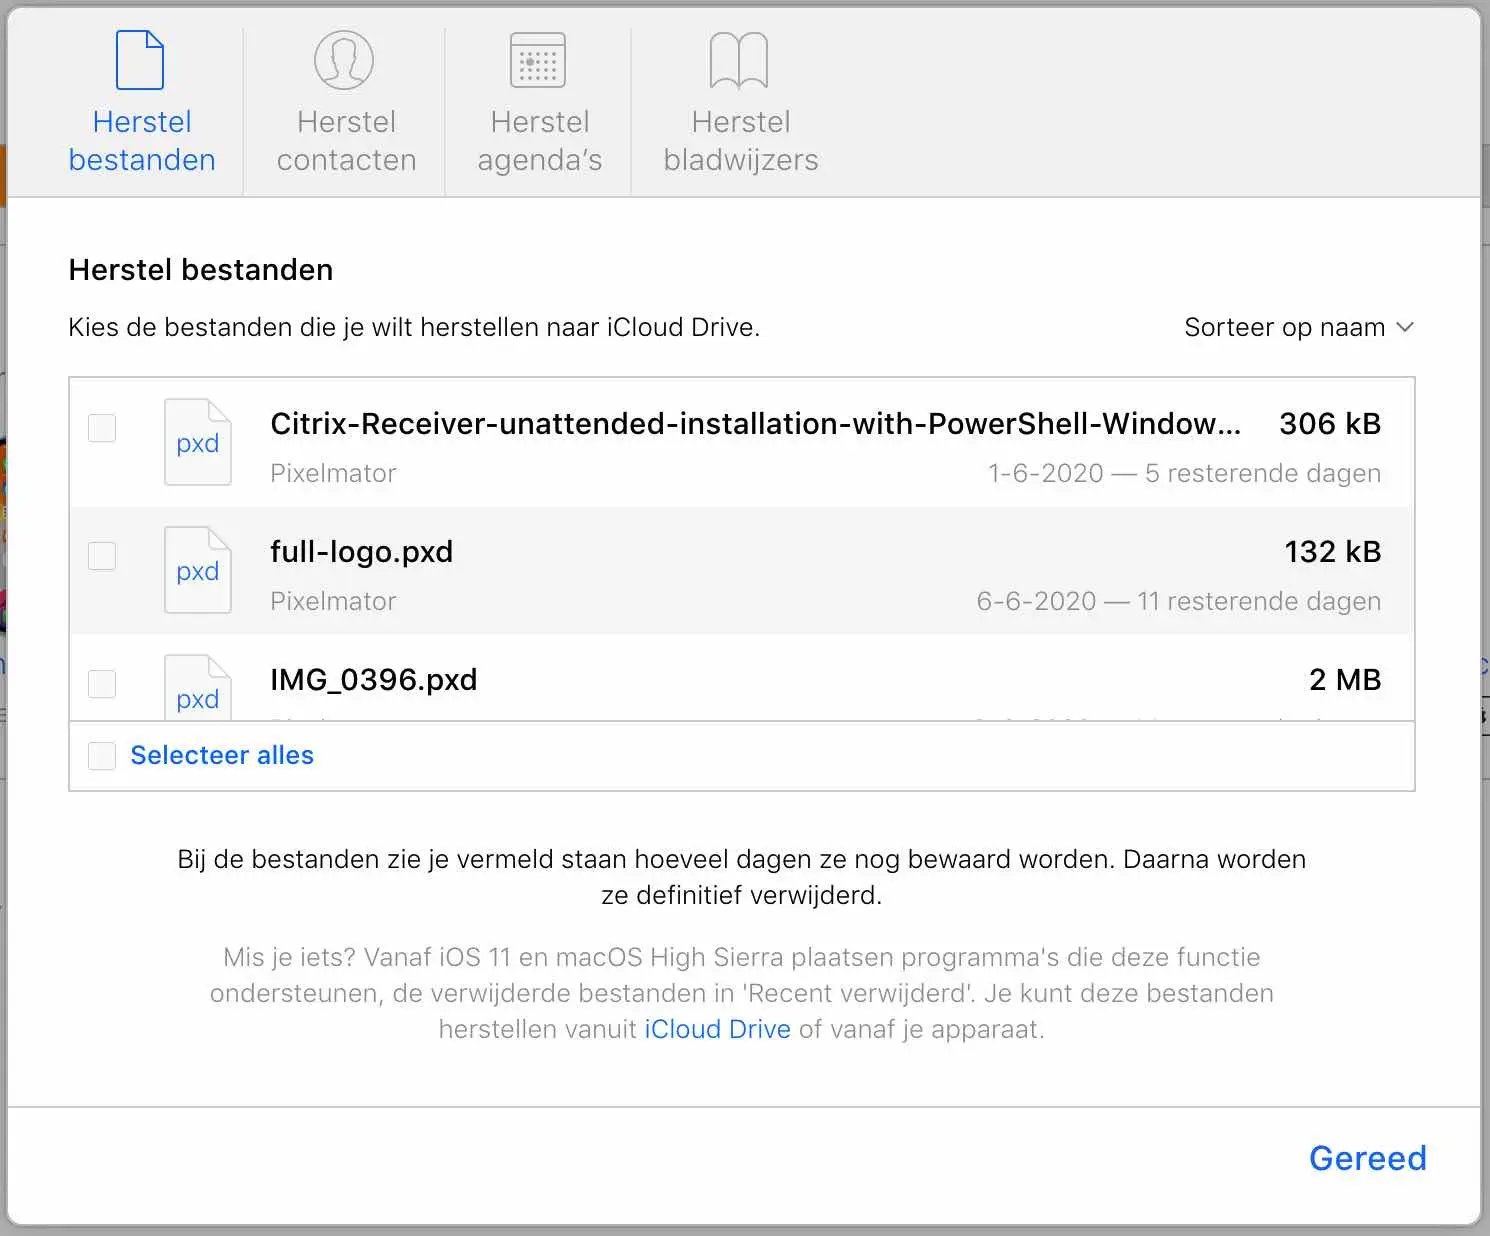Click the Herstel bladwijzers book icon
The width and height of the screenshot is (1490, 1236).
739,61
